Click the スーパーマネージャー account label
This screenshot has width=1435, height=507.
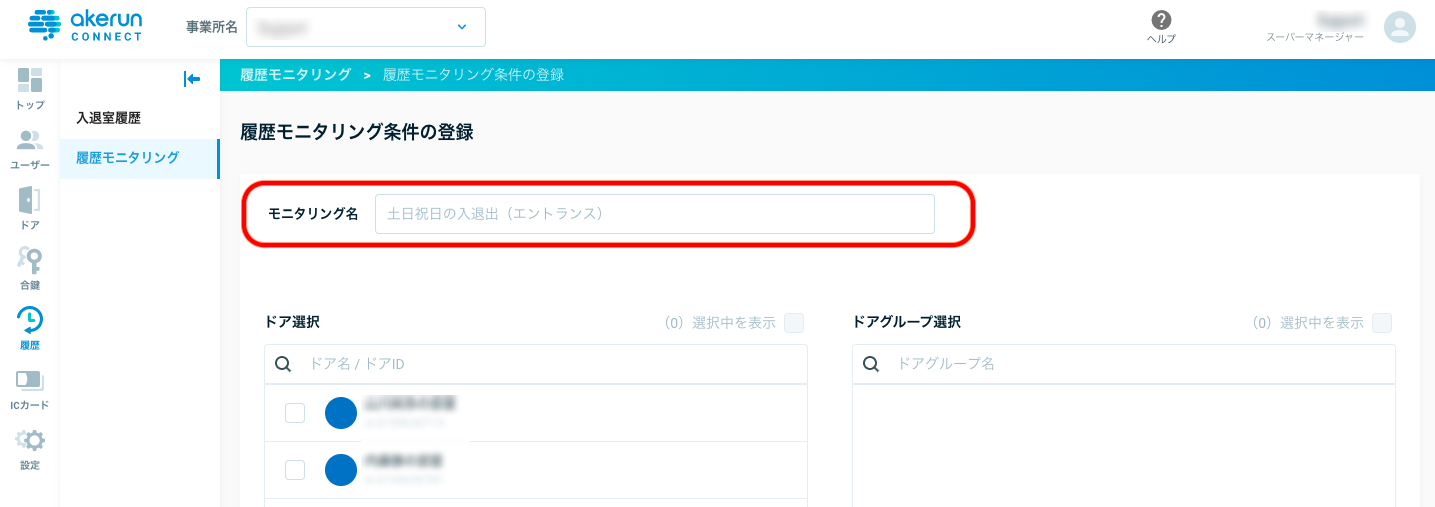[x=1315, y=37]
